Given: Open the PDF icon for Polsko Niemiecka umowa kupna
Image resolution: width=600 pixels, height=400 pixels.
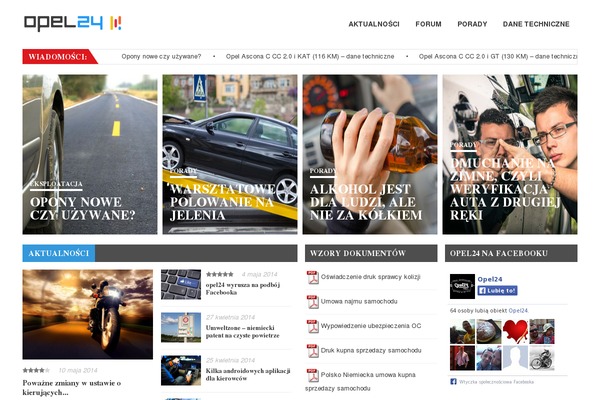Looking at the screenshot, I should 313,375.
